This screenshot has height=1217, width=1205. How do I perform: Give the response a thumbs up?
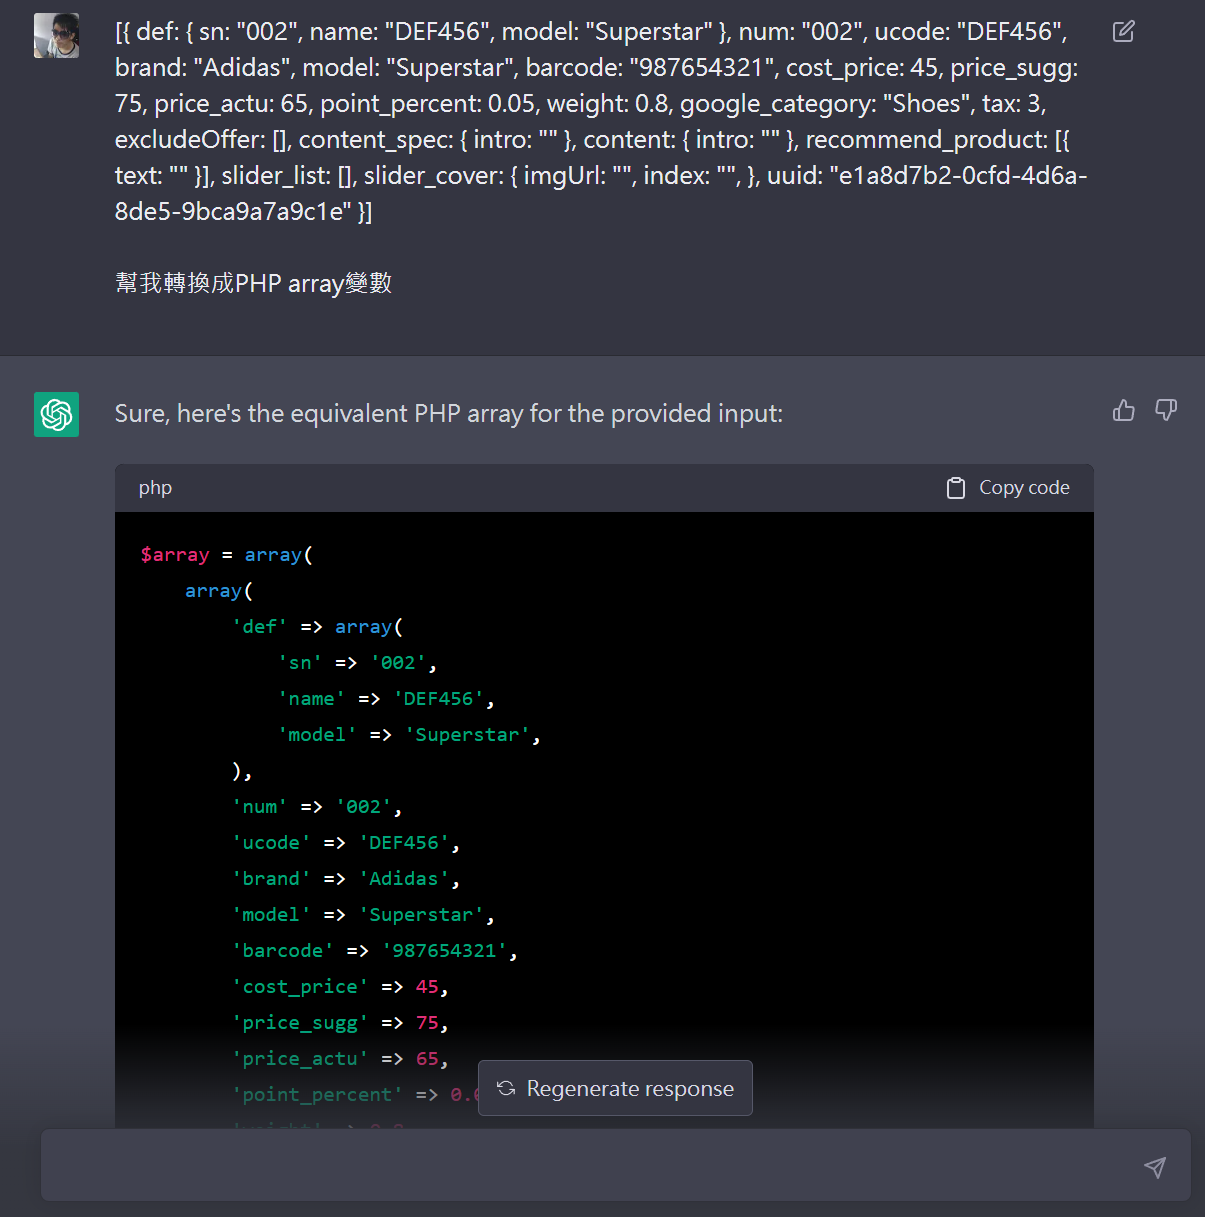[1123, 410]
